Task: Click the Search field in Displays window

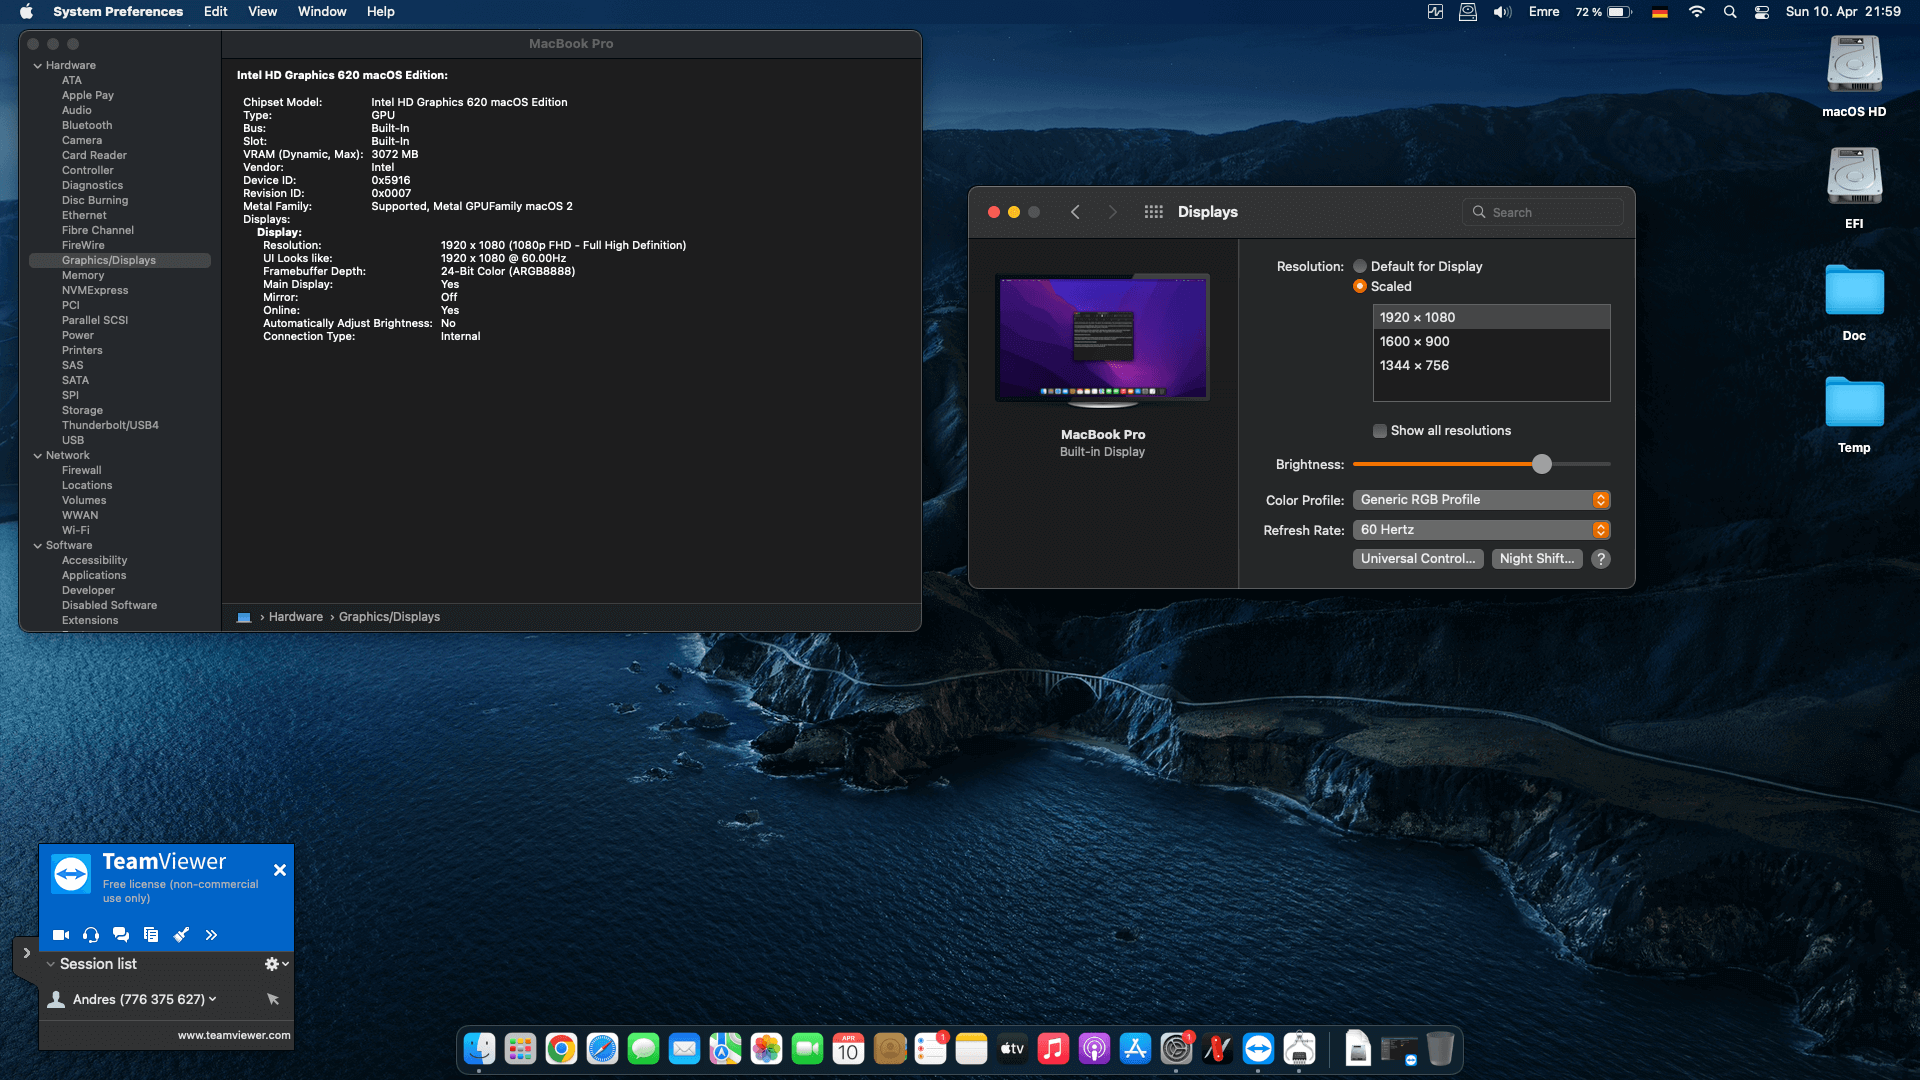Action: click(1542, 212)
